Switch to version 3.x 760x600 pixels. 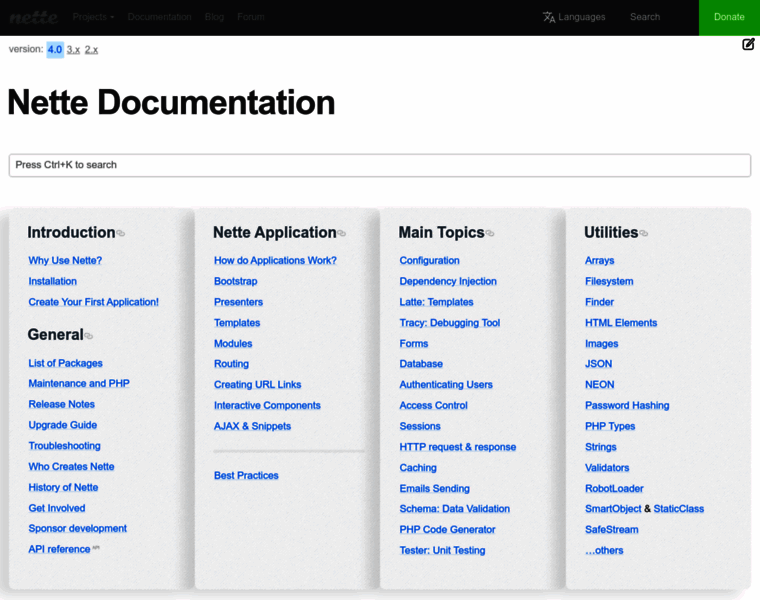tap(73, 49)
